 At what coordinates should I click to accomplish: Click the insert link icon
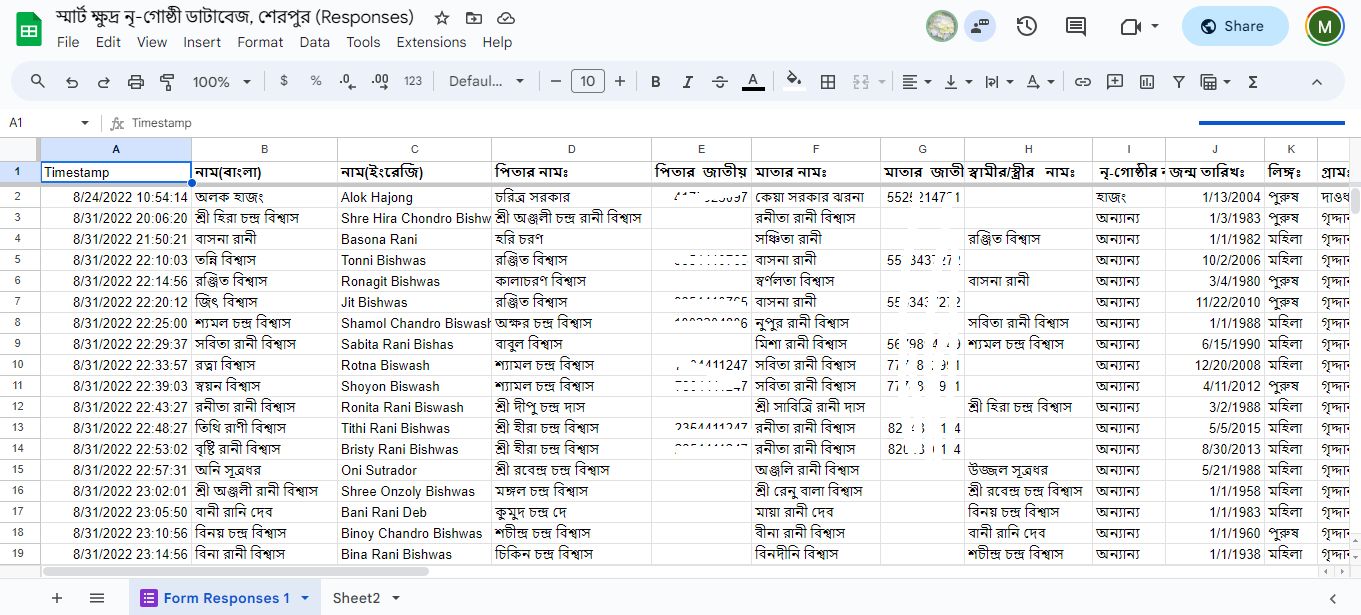[x=1082, y=82]
